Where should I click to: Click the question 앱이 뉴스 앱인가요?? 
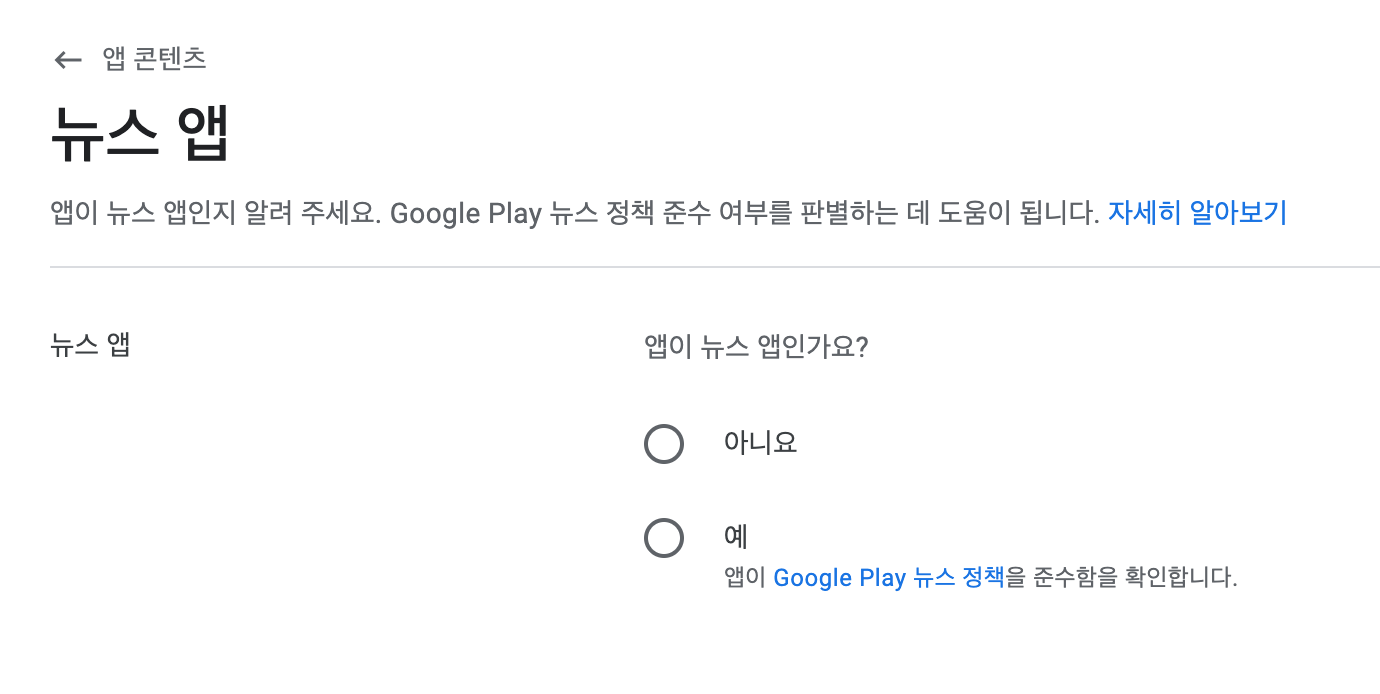tap(756, 347)
